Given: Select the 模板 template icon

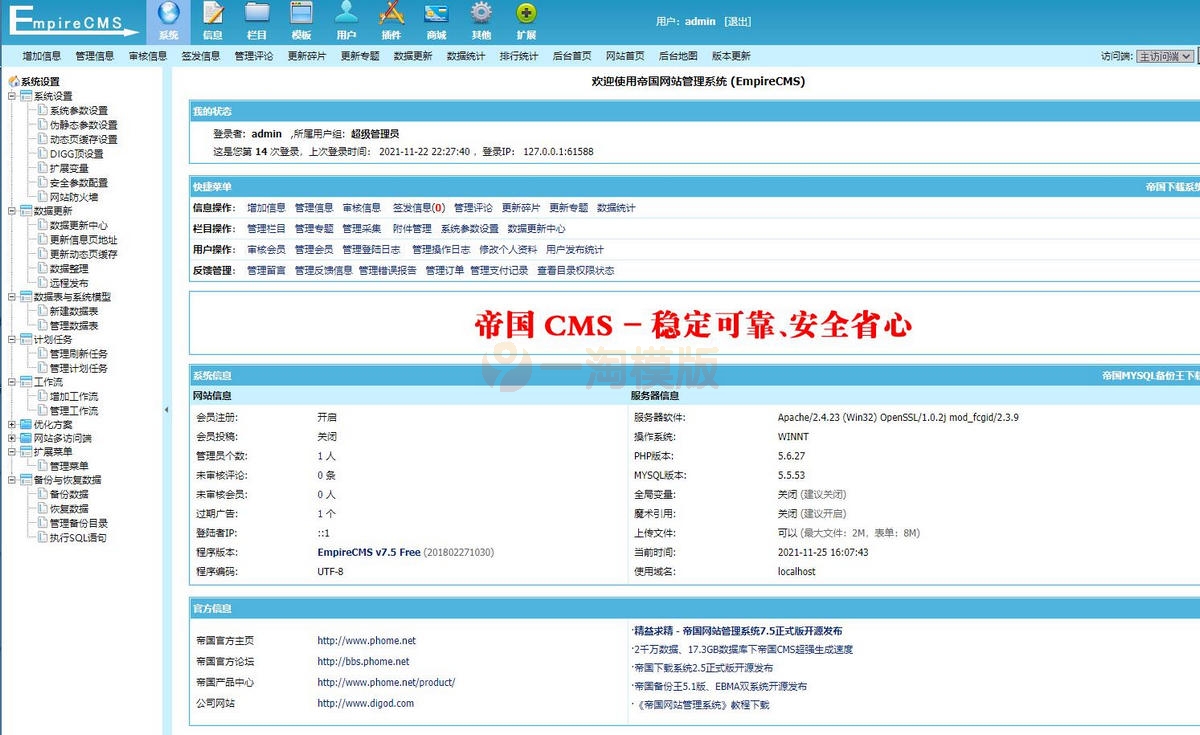Looking at the screenshot, I should tap(301, 14).
